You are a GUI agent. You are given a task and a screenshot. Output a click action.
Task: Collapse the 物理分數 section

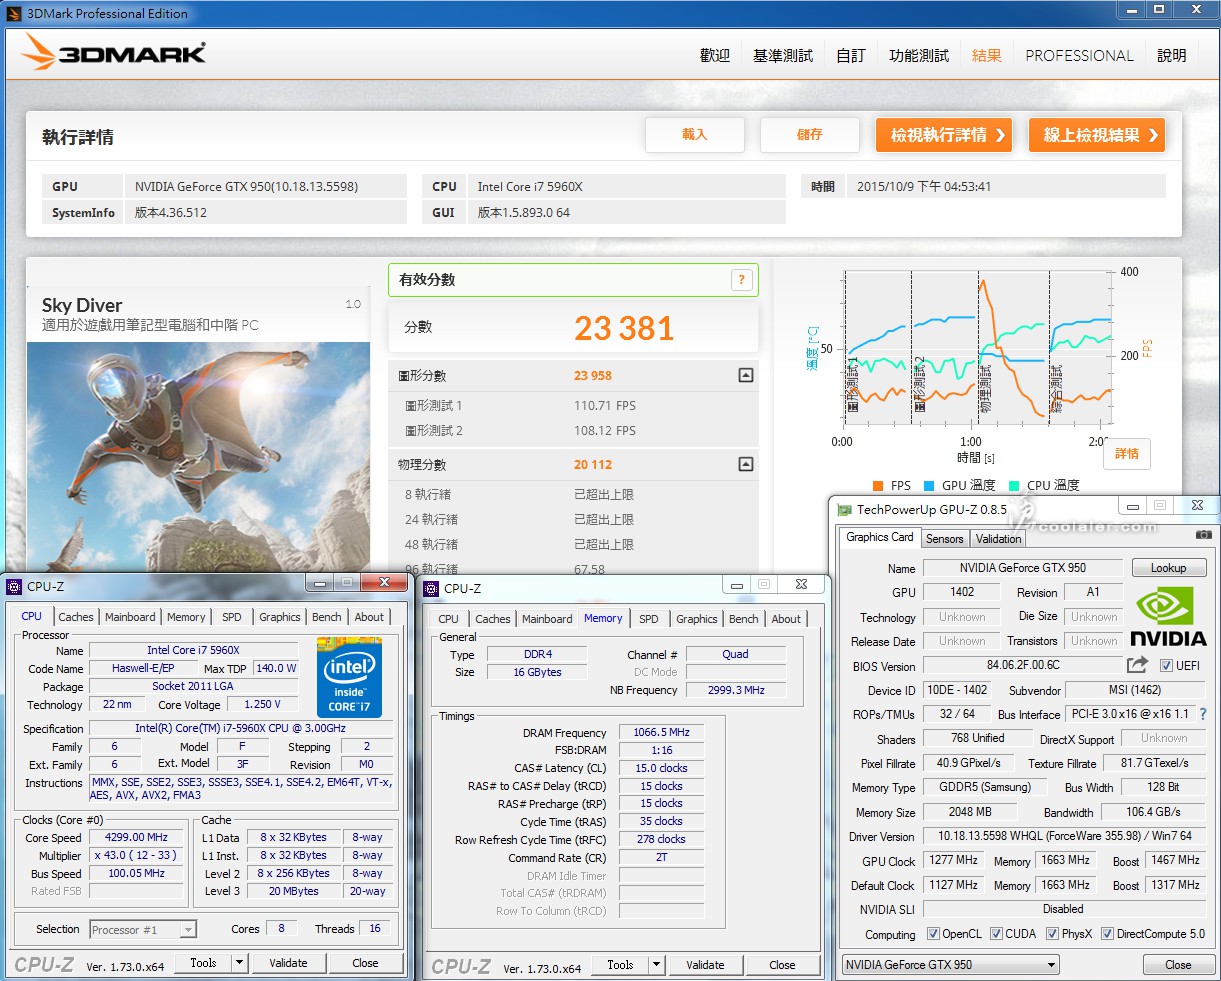pyautogui.click(x=745, y=464)
